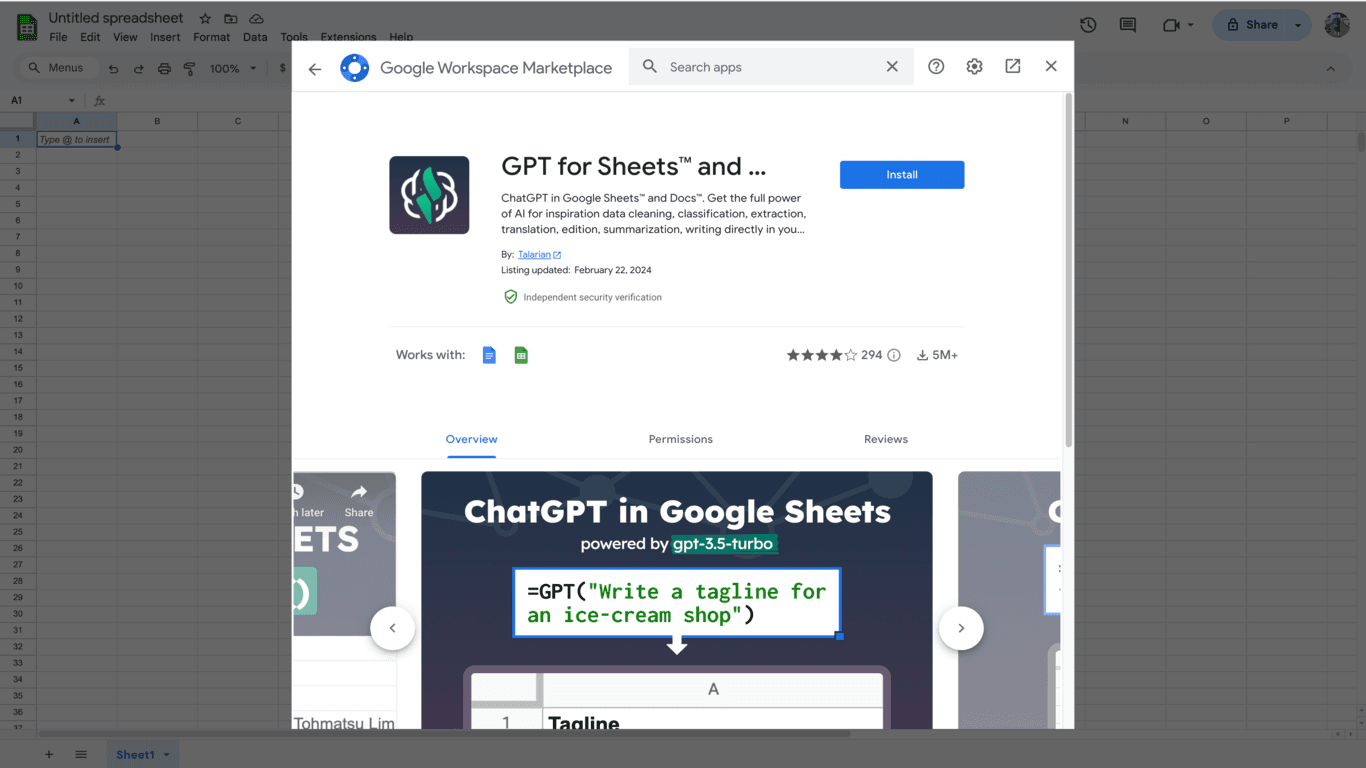Click the Search apps input field
1366x768 pixels.
[x=772, y=67]
